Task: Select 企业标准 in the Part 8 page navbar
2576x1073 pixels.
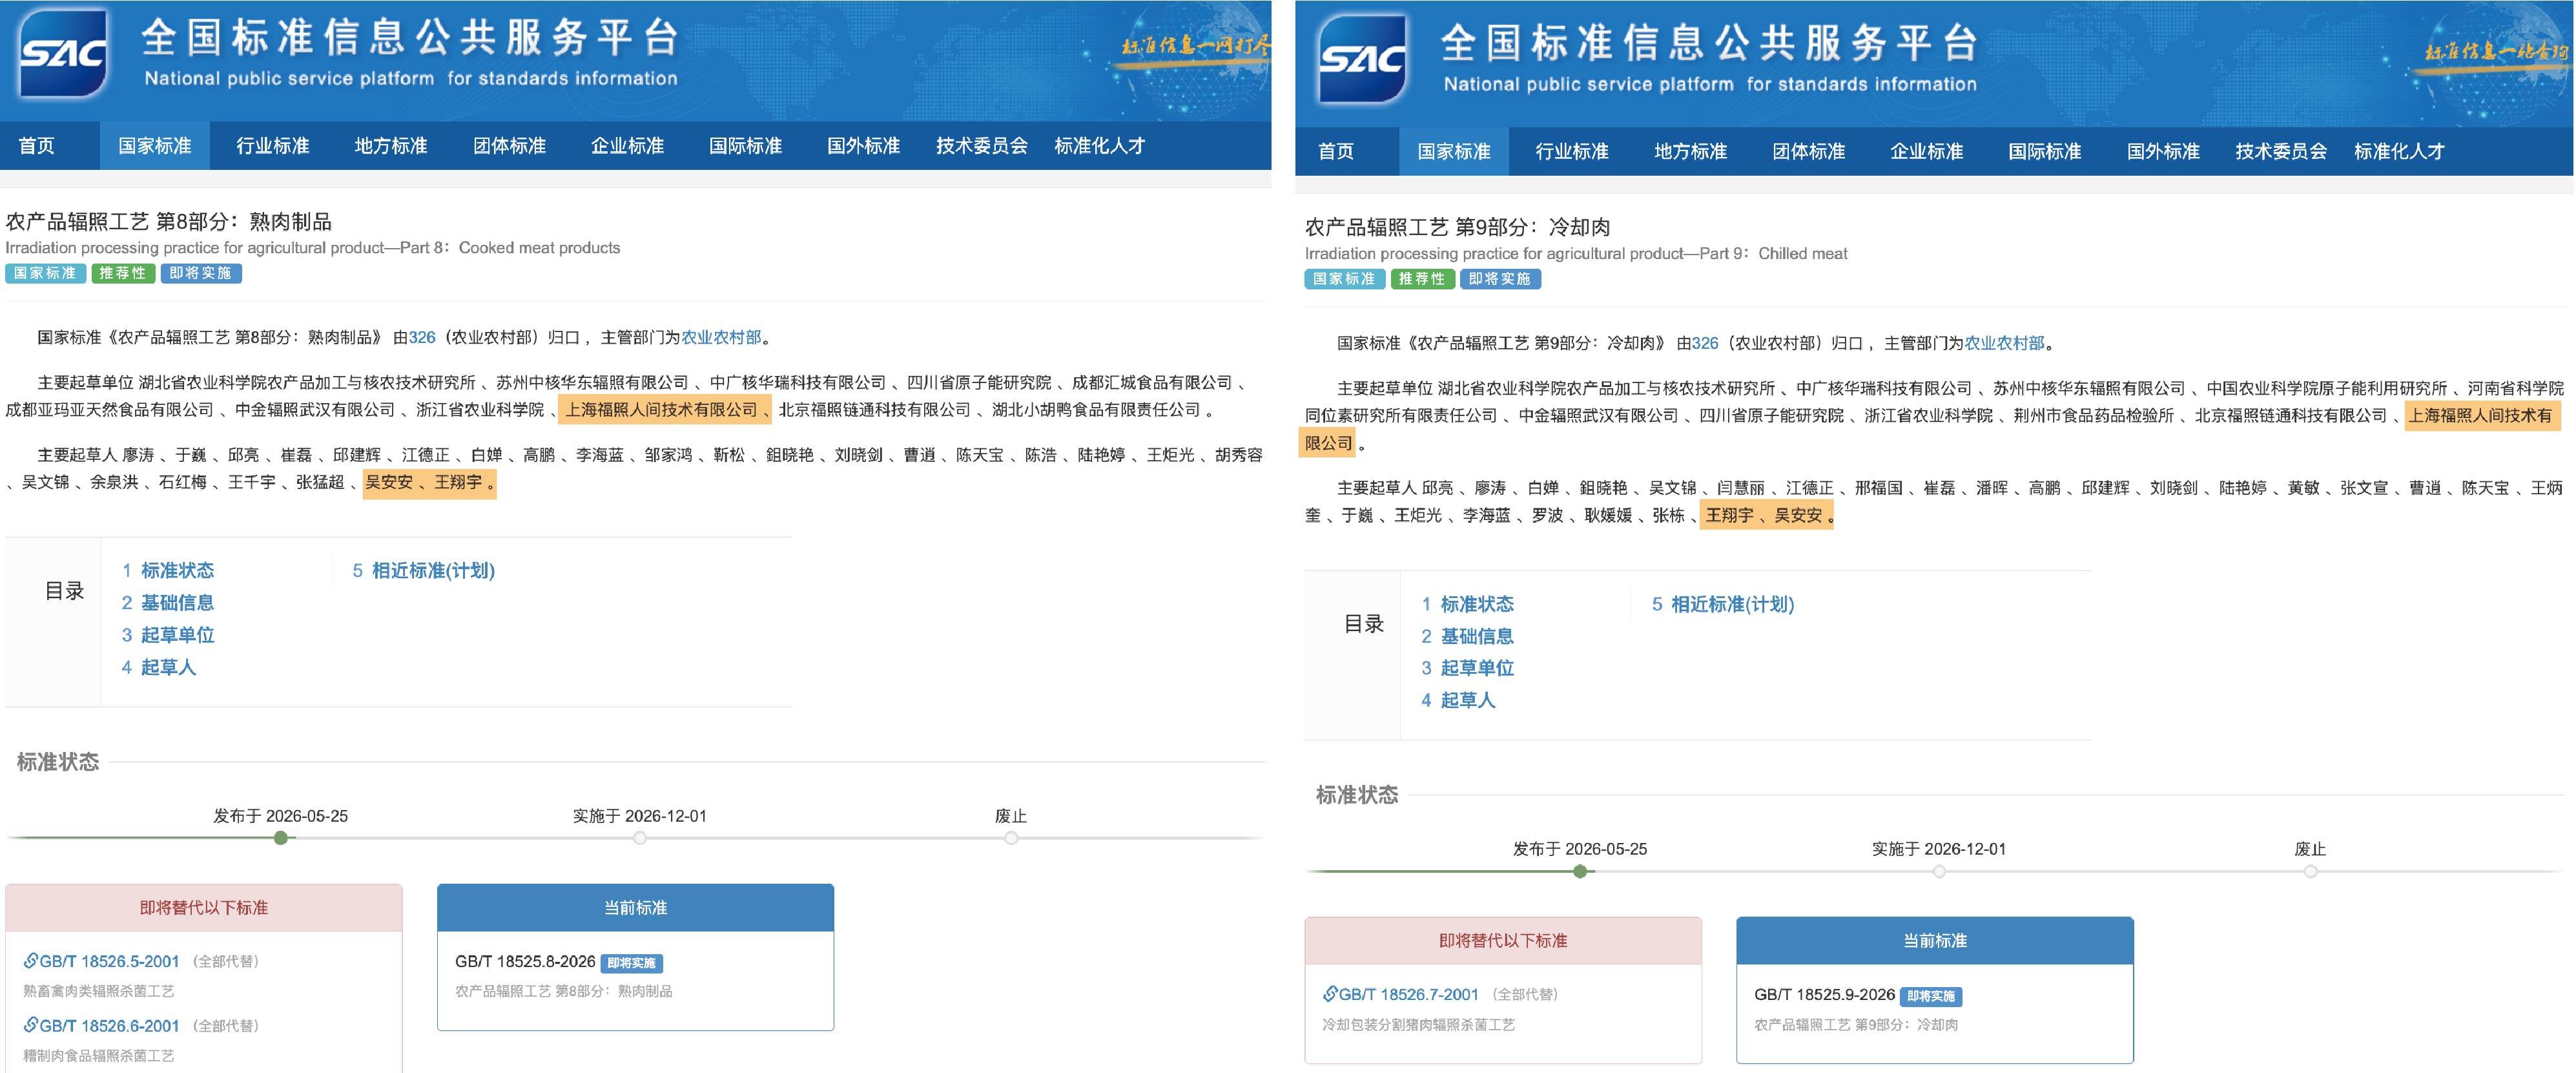Action: point(627,146)
